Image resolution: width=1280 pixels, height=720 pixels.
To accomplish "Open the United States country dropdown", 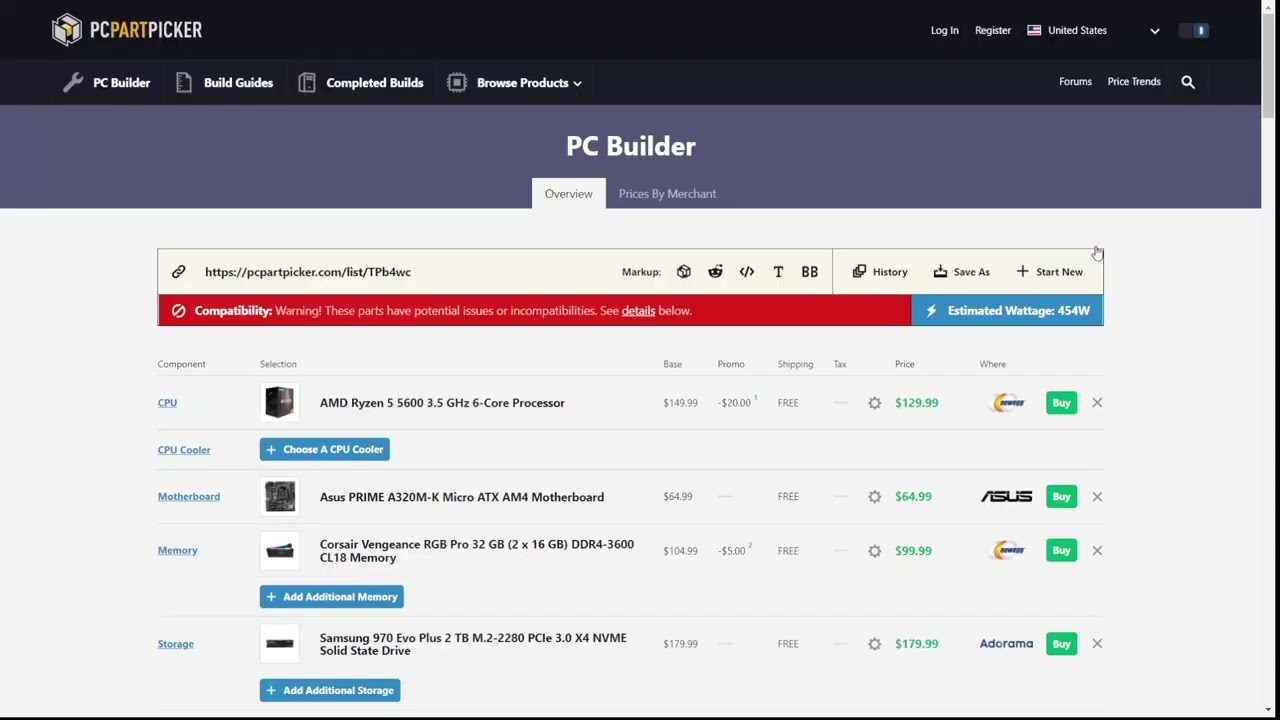I will point(1093,30).
